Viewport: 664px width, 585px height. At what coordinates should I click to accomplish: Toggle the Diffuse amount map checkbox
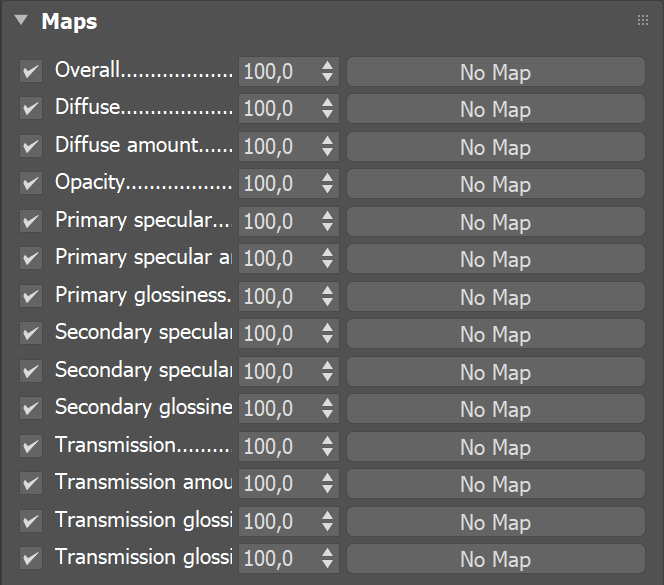[31, 146]
